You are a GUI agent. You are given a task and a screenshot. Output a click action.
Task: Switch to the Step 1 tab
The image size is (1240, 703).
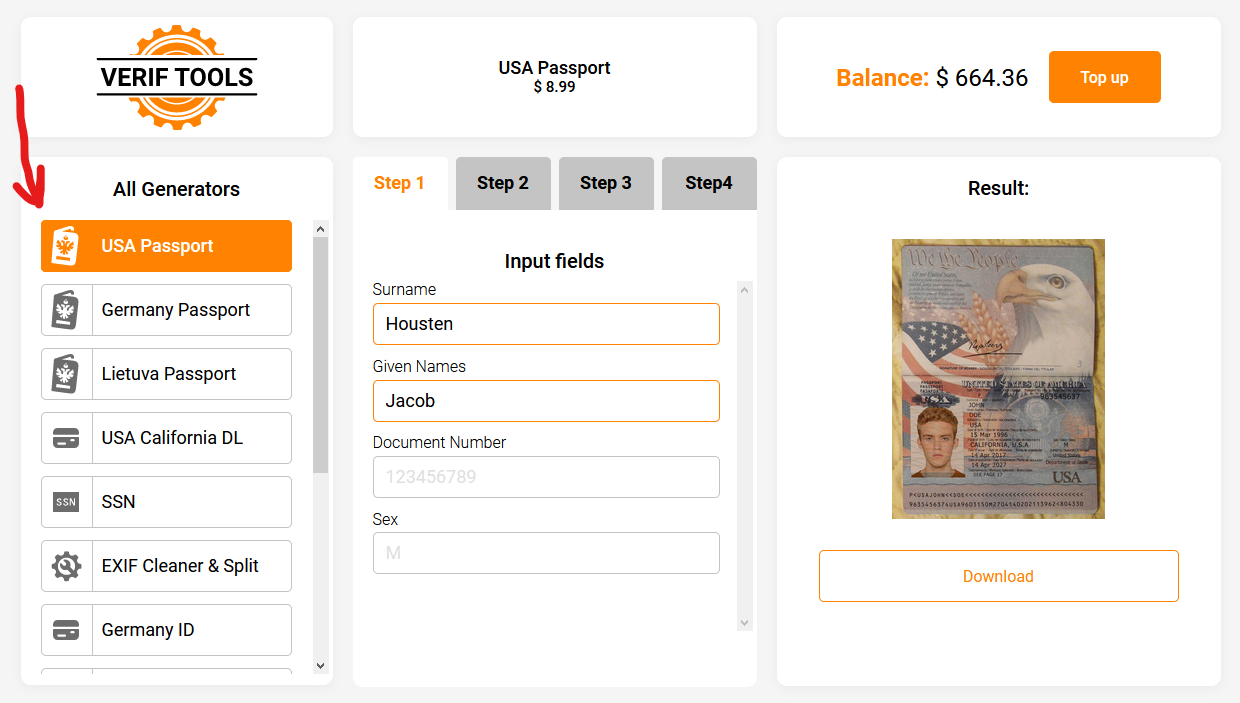(x=400, y=183)
